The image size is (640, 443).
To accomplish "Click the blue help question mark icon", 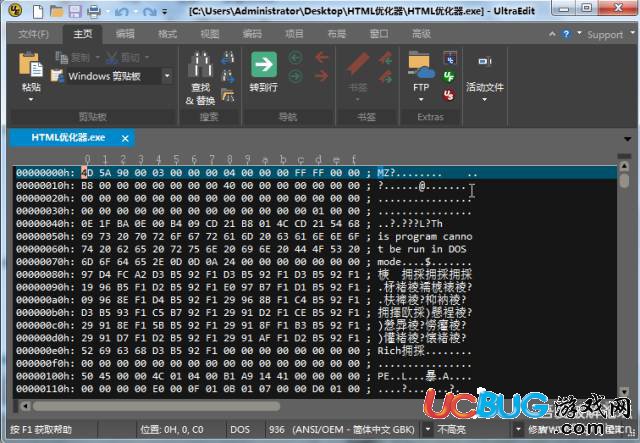I will 566,34.
